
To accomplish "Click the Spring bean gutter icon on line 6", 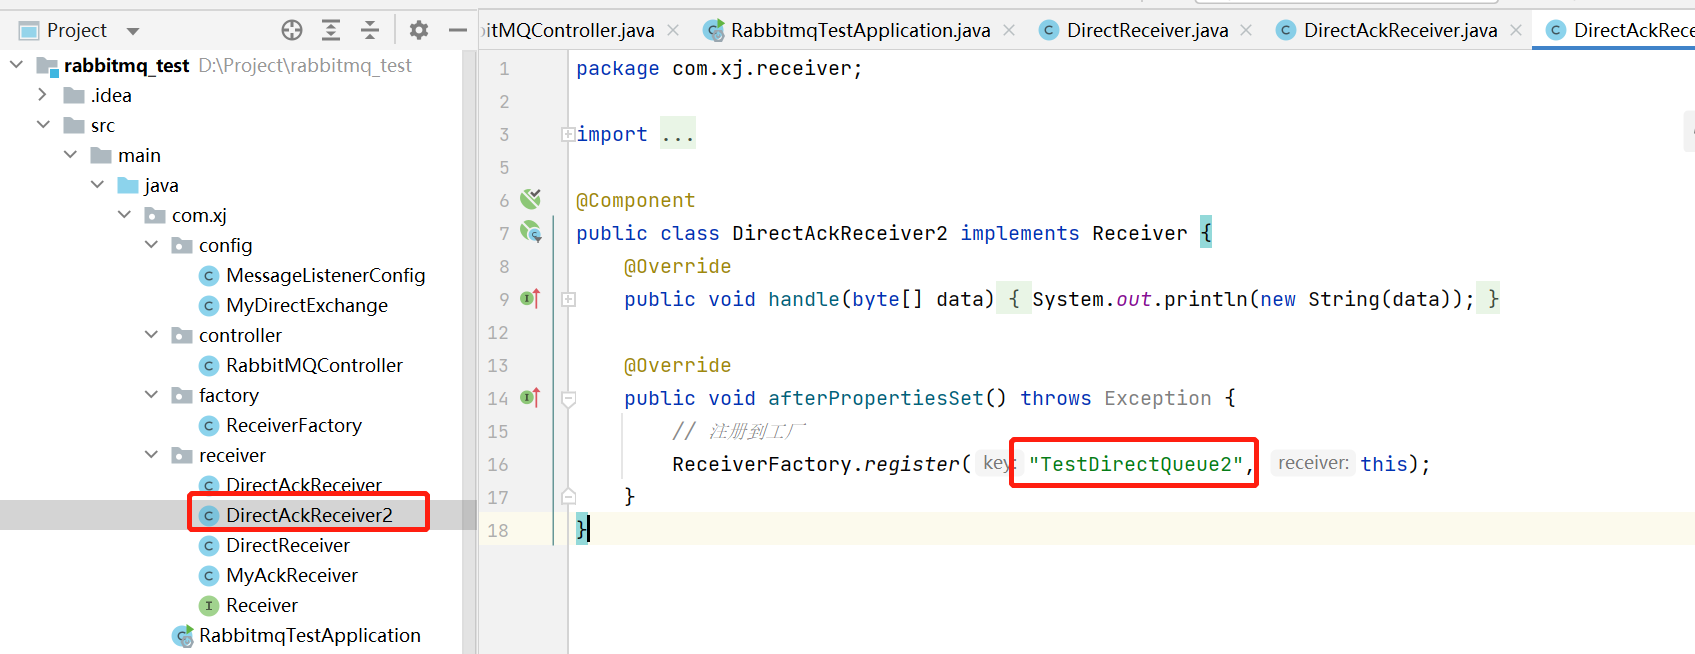I will point(531,199).
